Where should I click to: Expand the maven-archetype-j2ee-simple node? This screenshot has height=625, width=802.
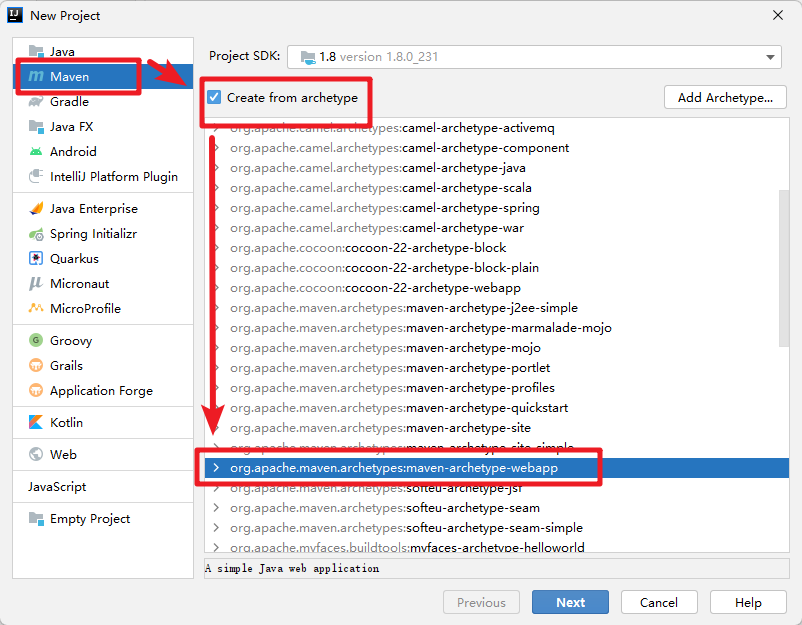point(217,307)
